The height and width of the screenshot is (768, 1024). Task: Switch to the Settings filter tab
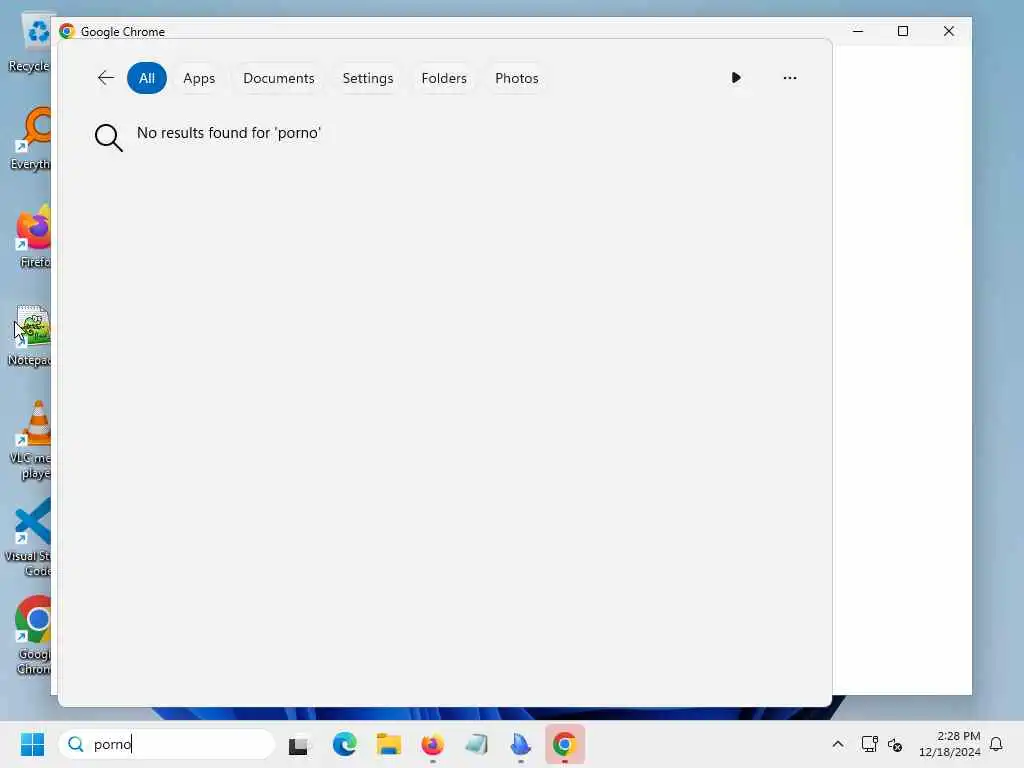(x=368, y=78)
